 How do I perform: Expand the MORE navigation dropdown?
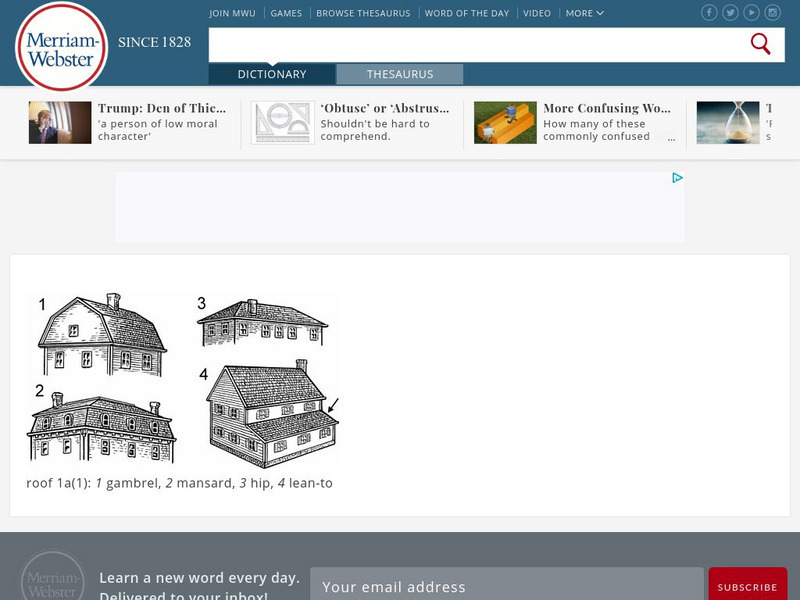584,13
